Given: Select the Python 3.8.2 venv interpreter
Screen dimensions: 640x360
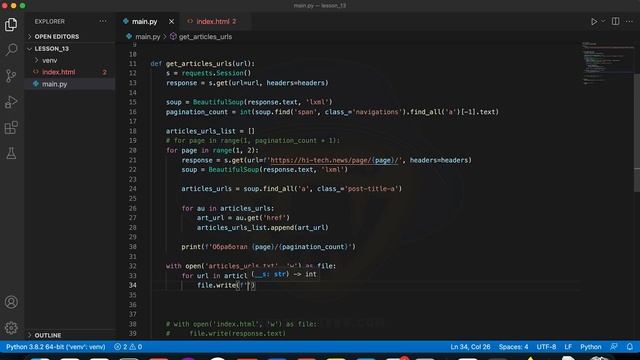Looking at the screenshot, I should click(56, 347).
